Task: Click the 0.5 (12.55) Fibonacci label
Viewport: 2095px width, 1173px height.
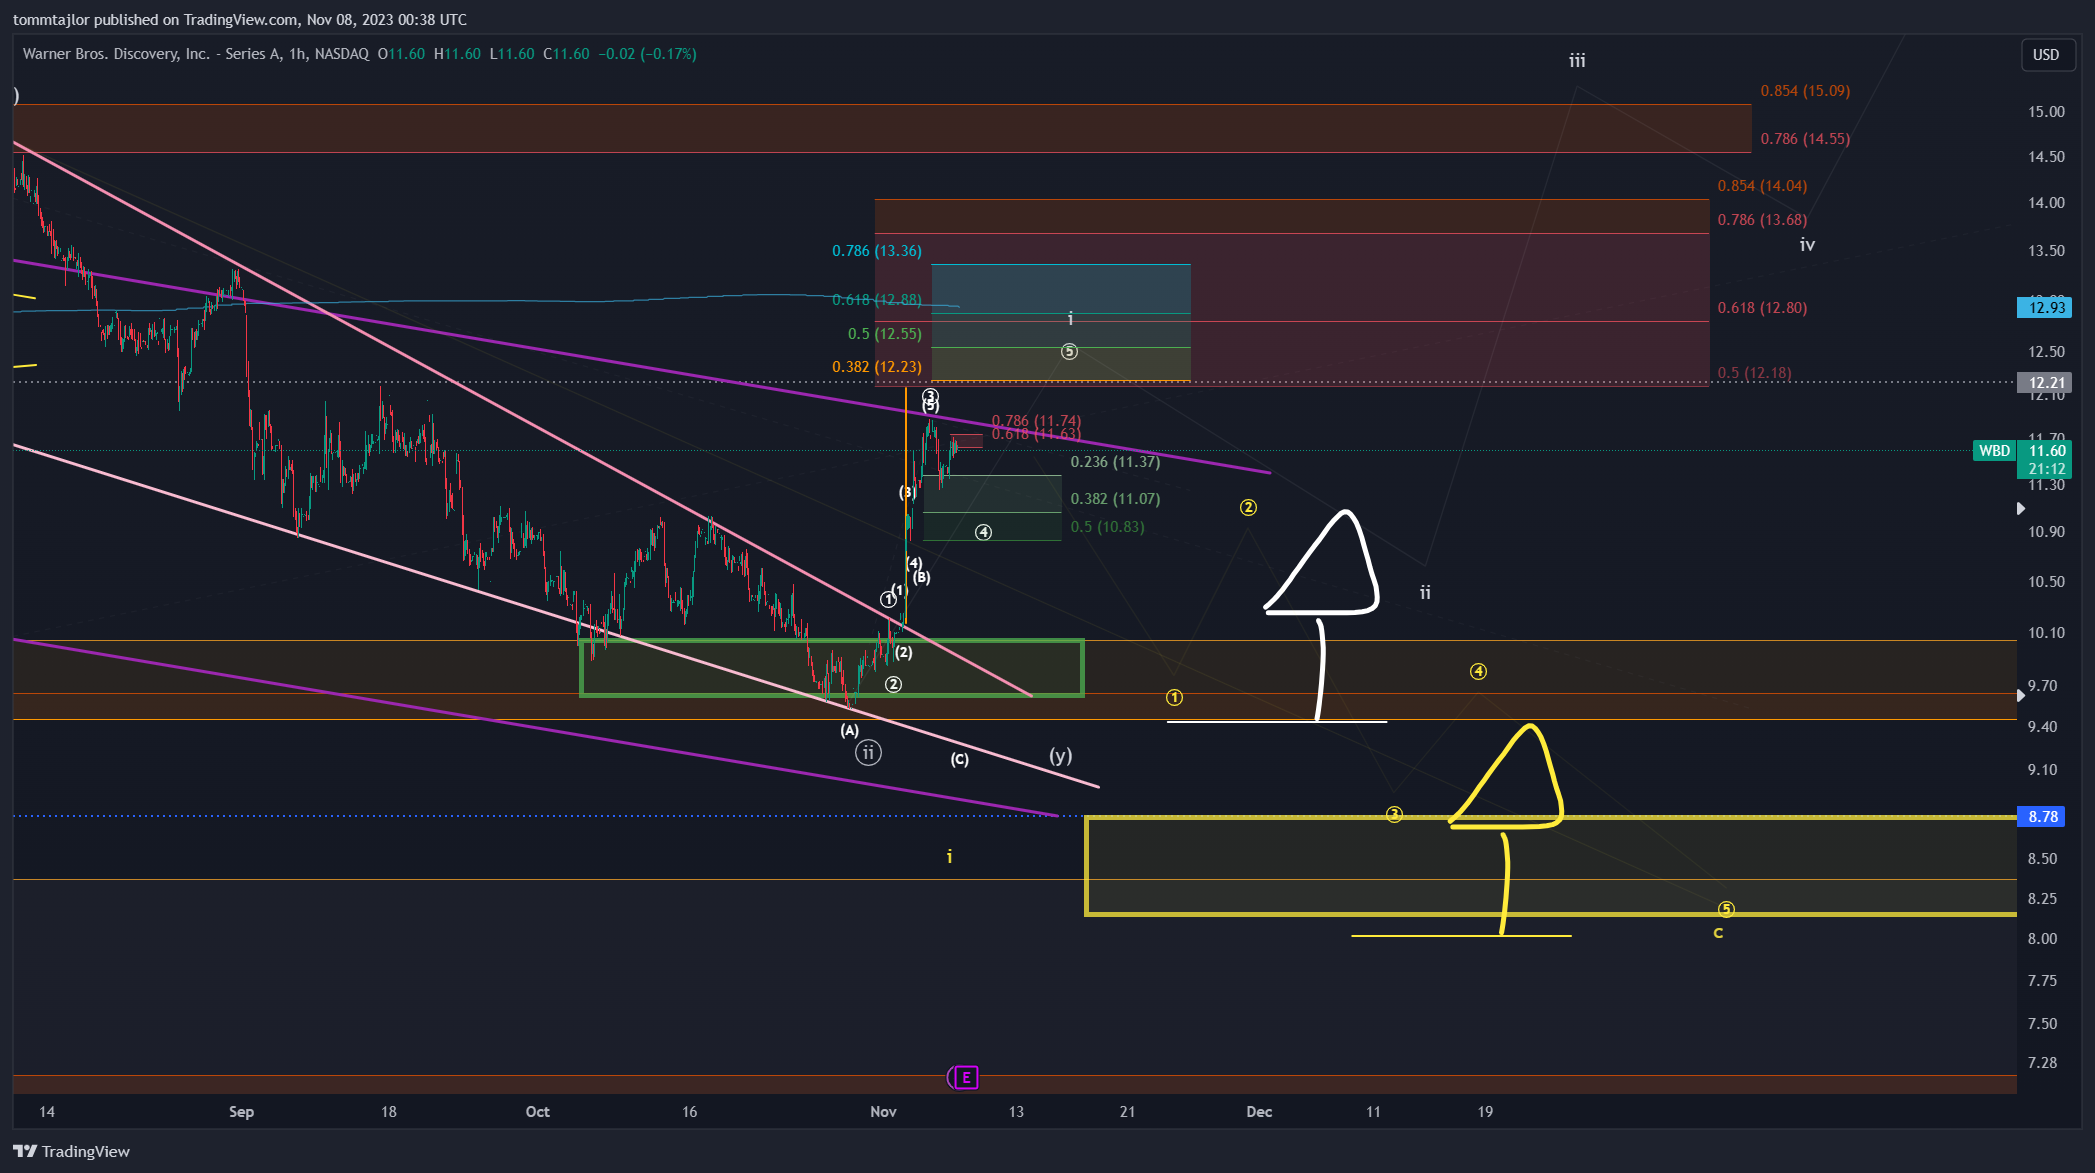Action: pyautogui.click(x=885, y=334)
